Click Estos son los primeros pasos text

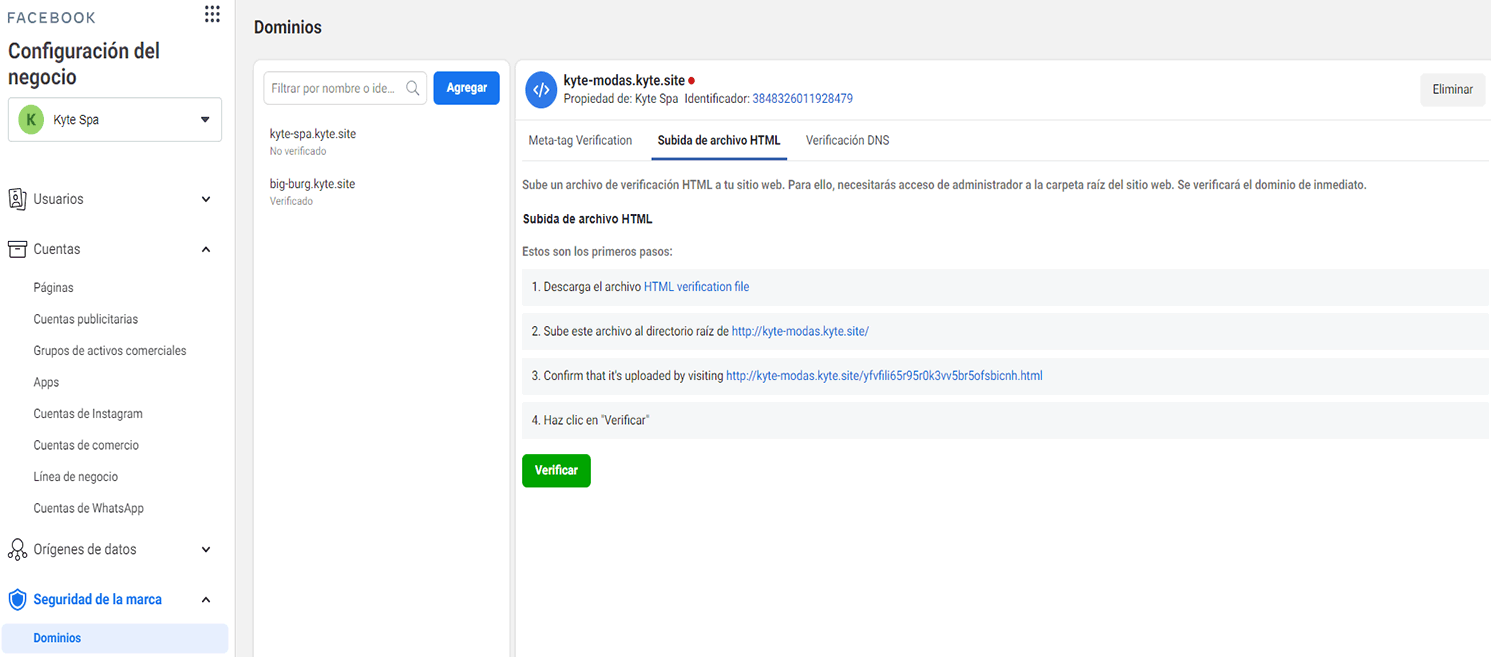click(597, 252)
